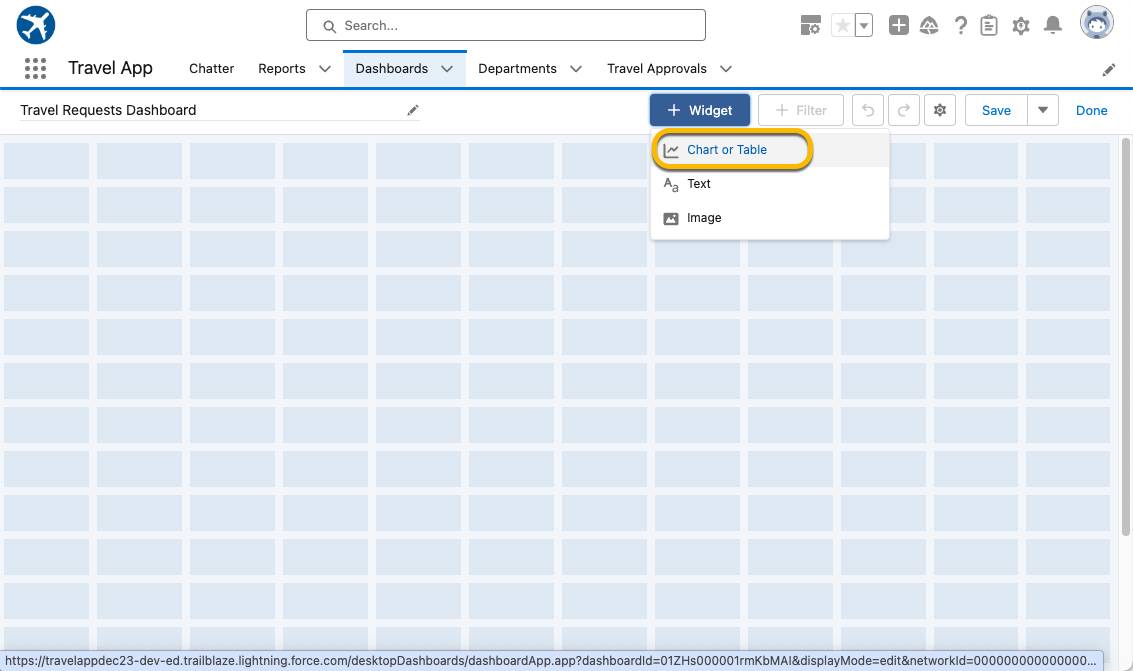The height and width of the screenshot is (671, 1133).
Task: Click the Travel App airplane logo
Action: click(x=35, y=25)
